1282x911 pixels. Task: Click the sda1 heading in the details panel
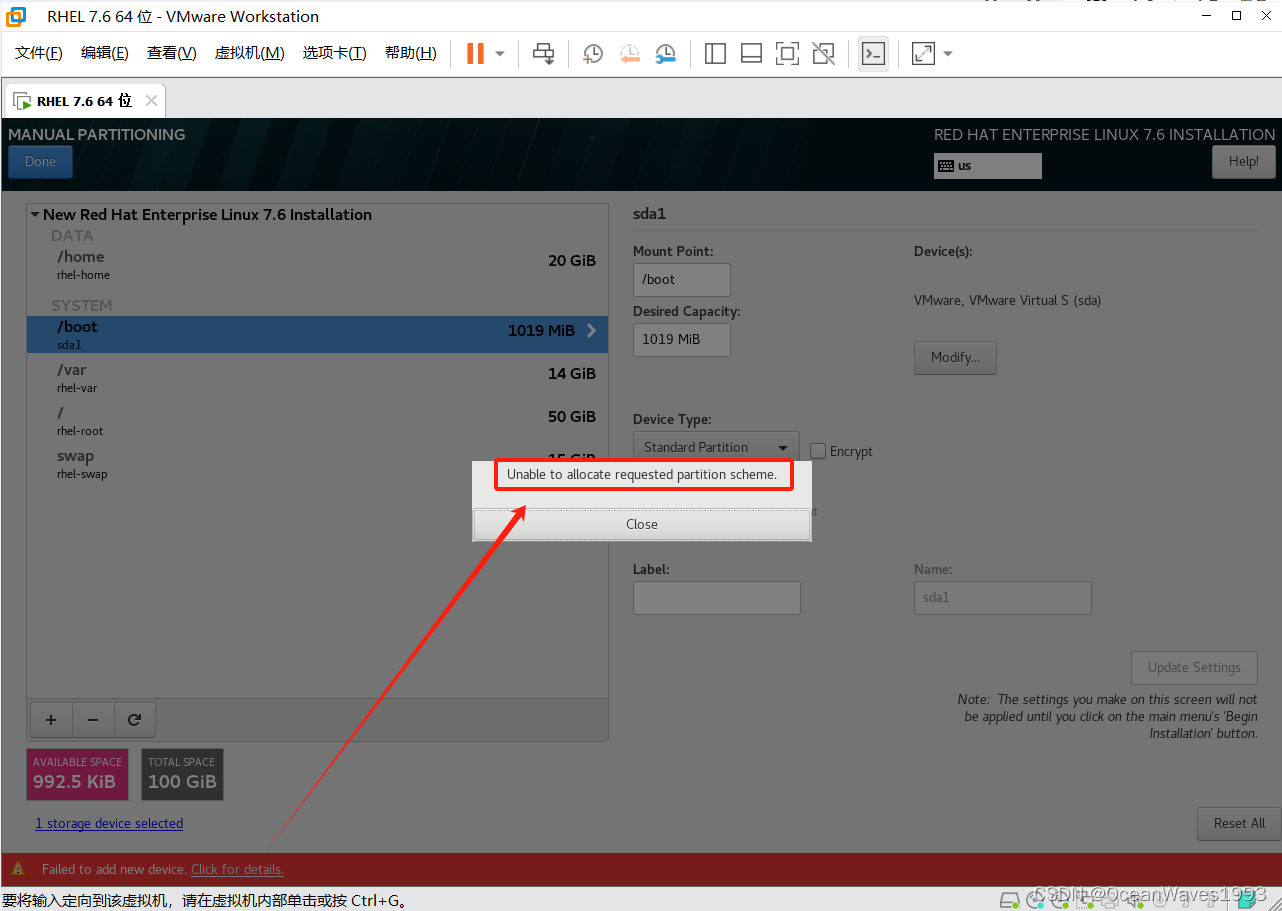coord(649,214)
